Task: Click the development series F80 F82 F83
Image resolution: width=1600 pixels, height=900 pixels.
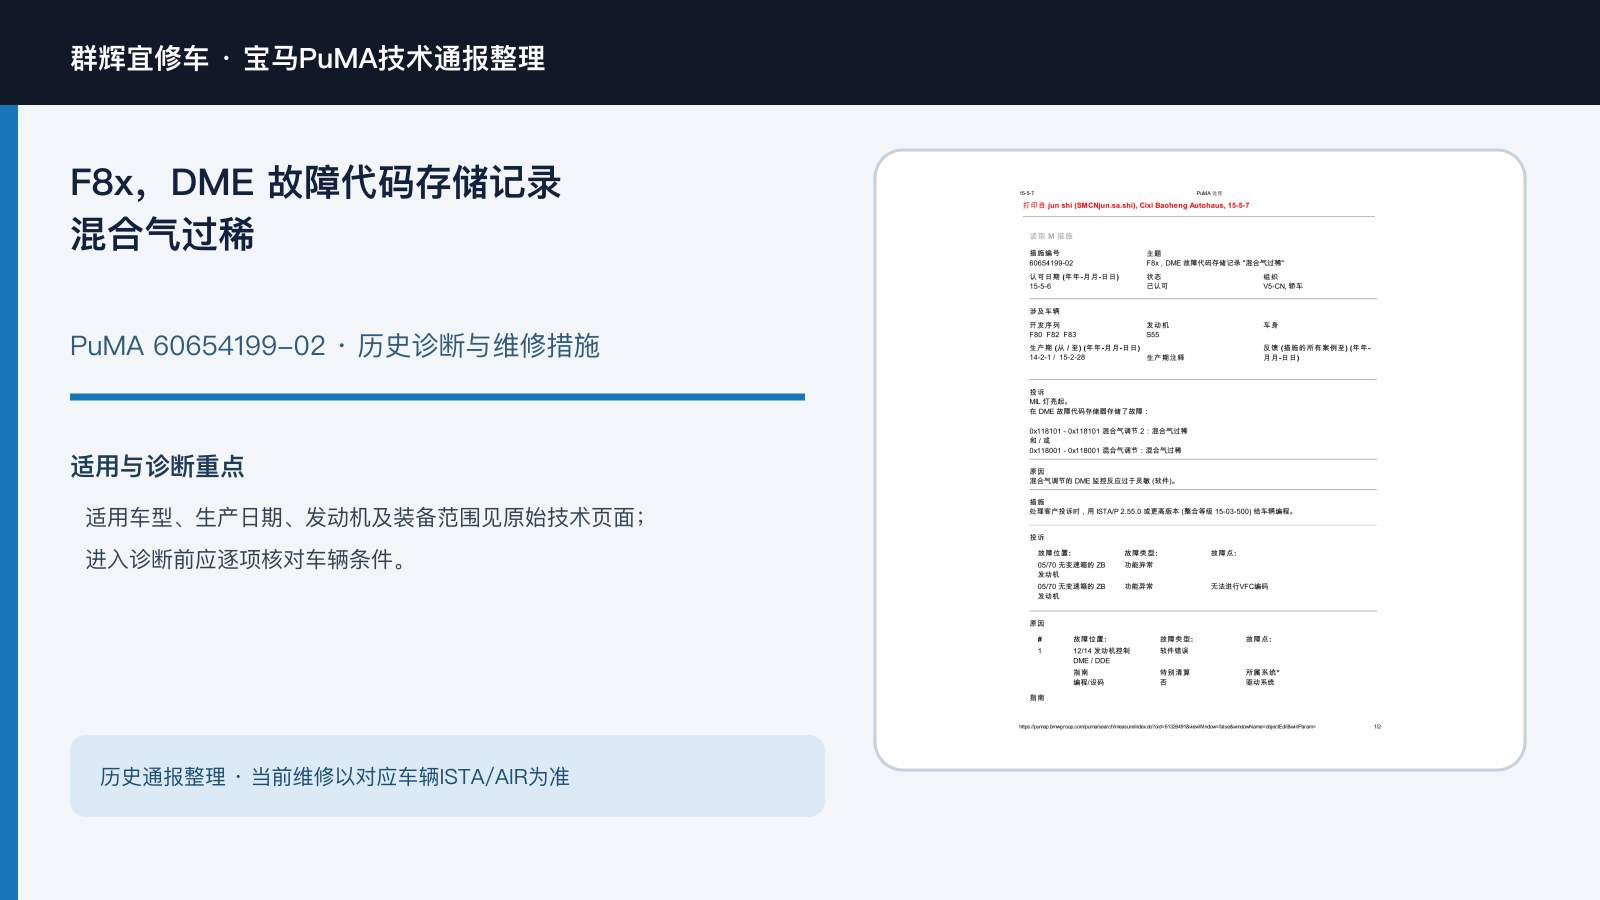Action: (1053, 335)
